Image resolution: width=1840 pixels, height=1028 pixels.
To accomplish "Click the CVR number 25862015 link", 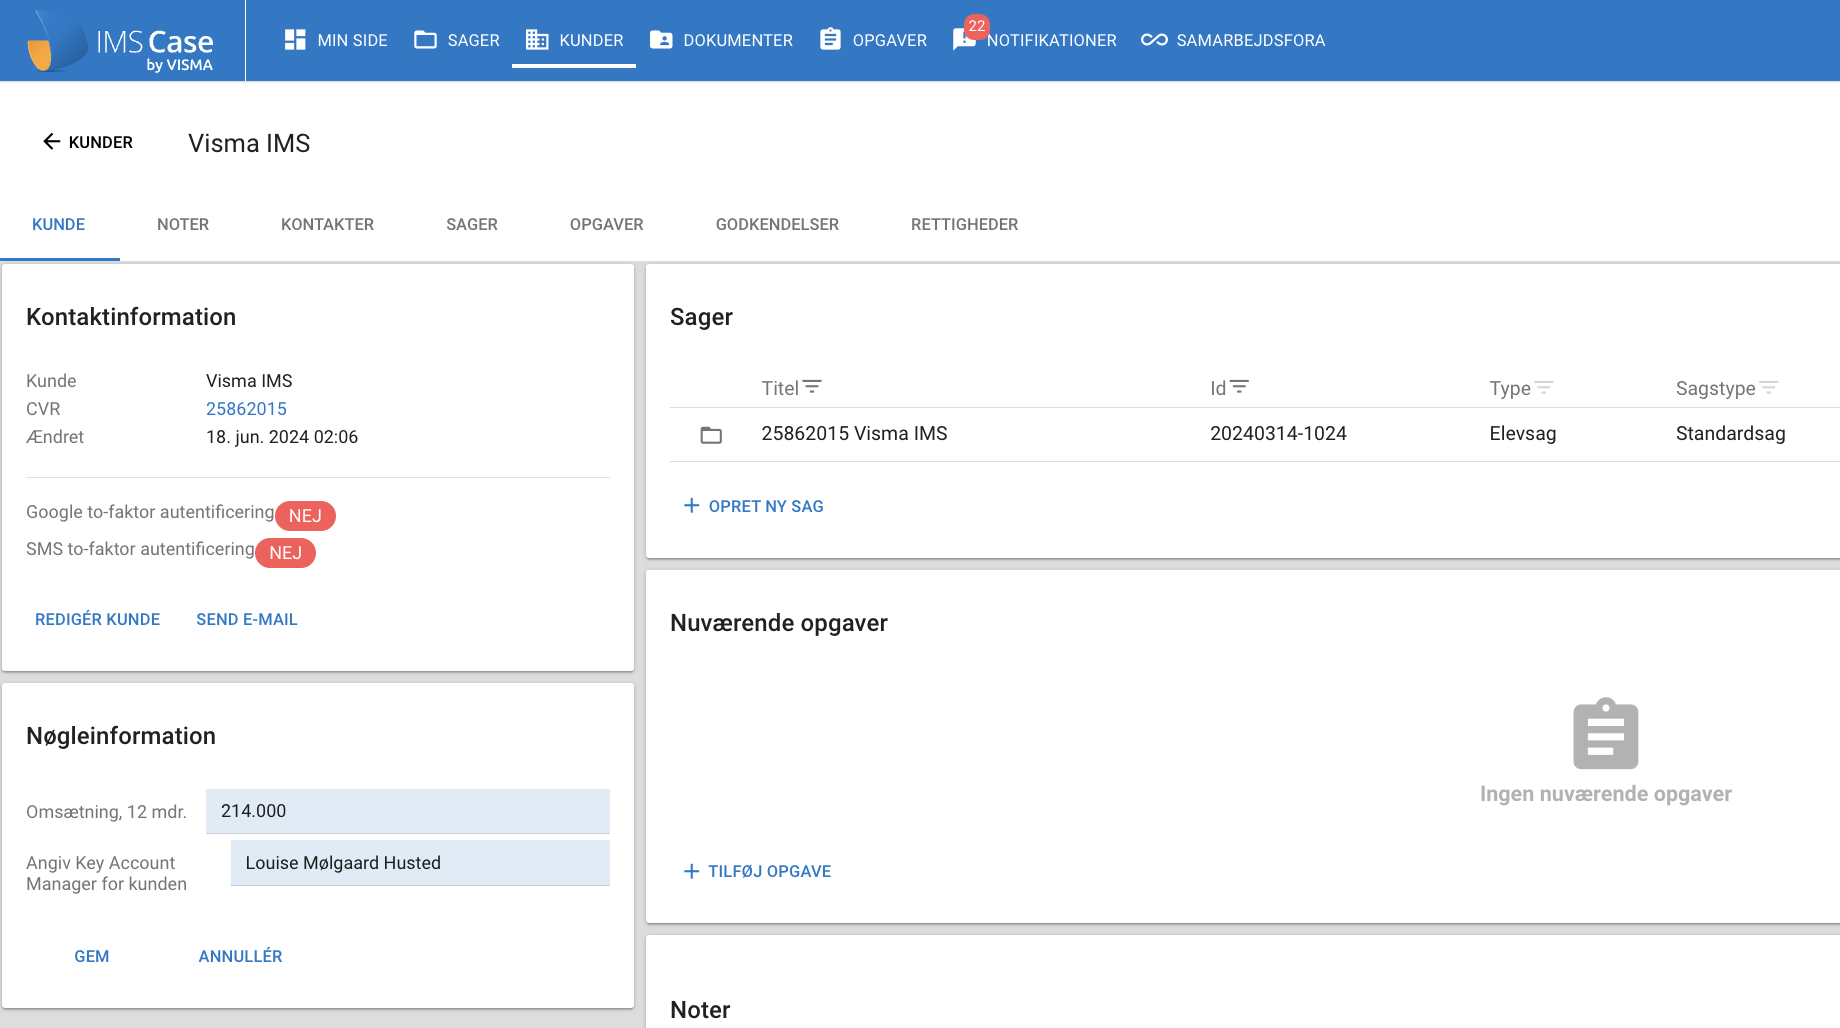I will (x=246, y=409).
